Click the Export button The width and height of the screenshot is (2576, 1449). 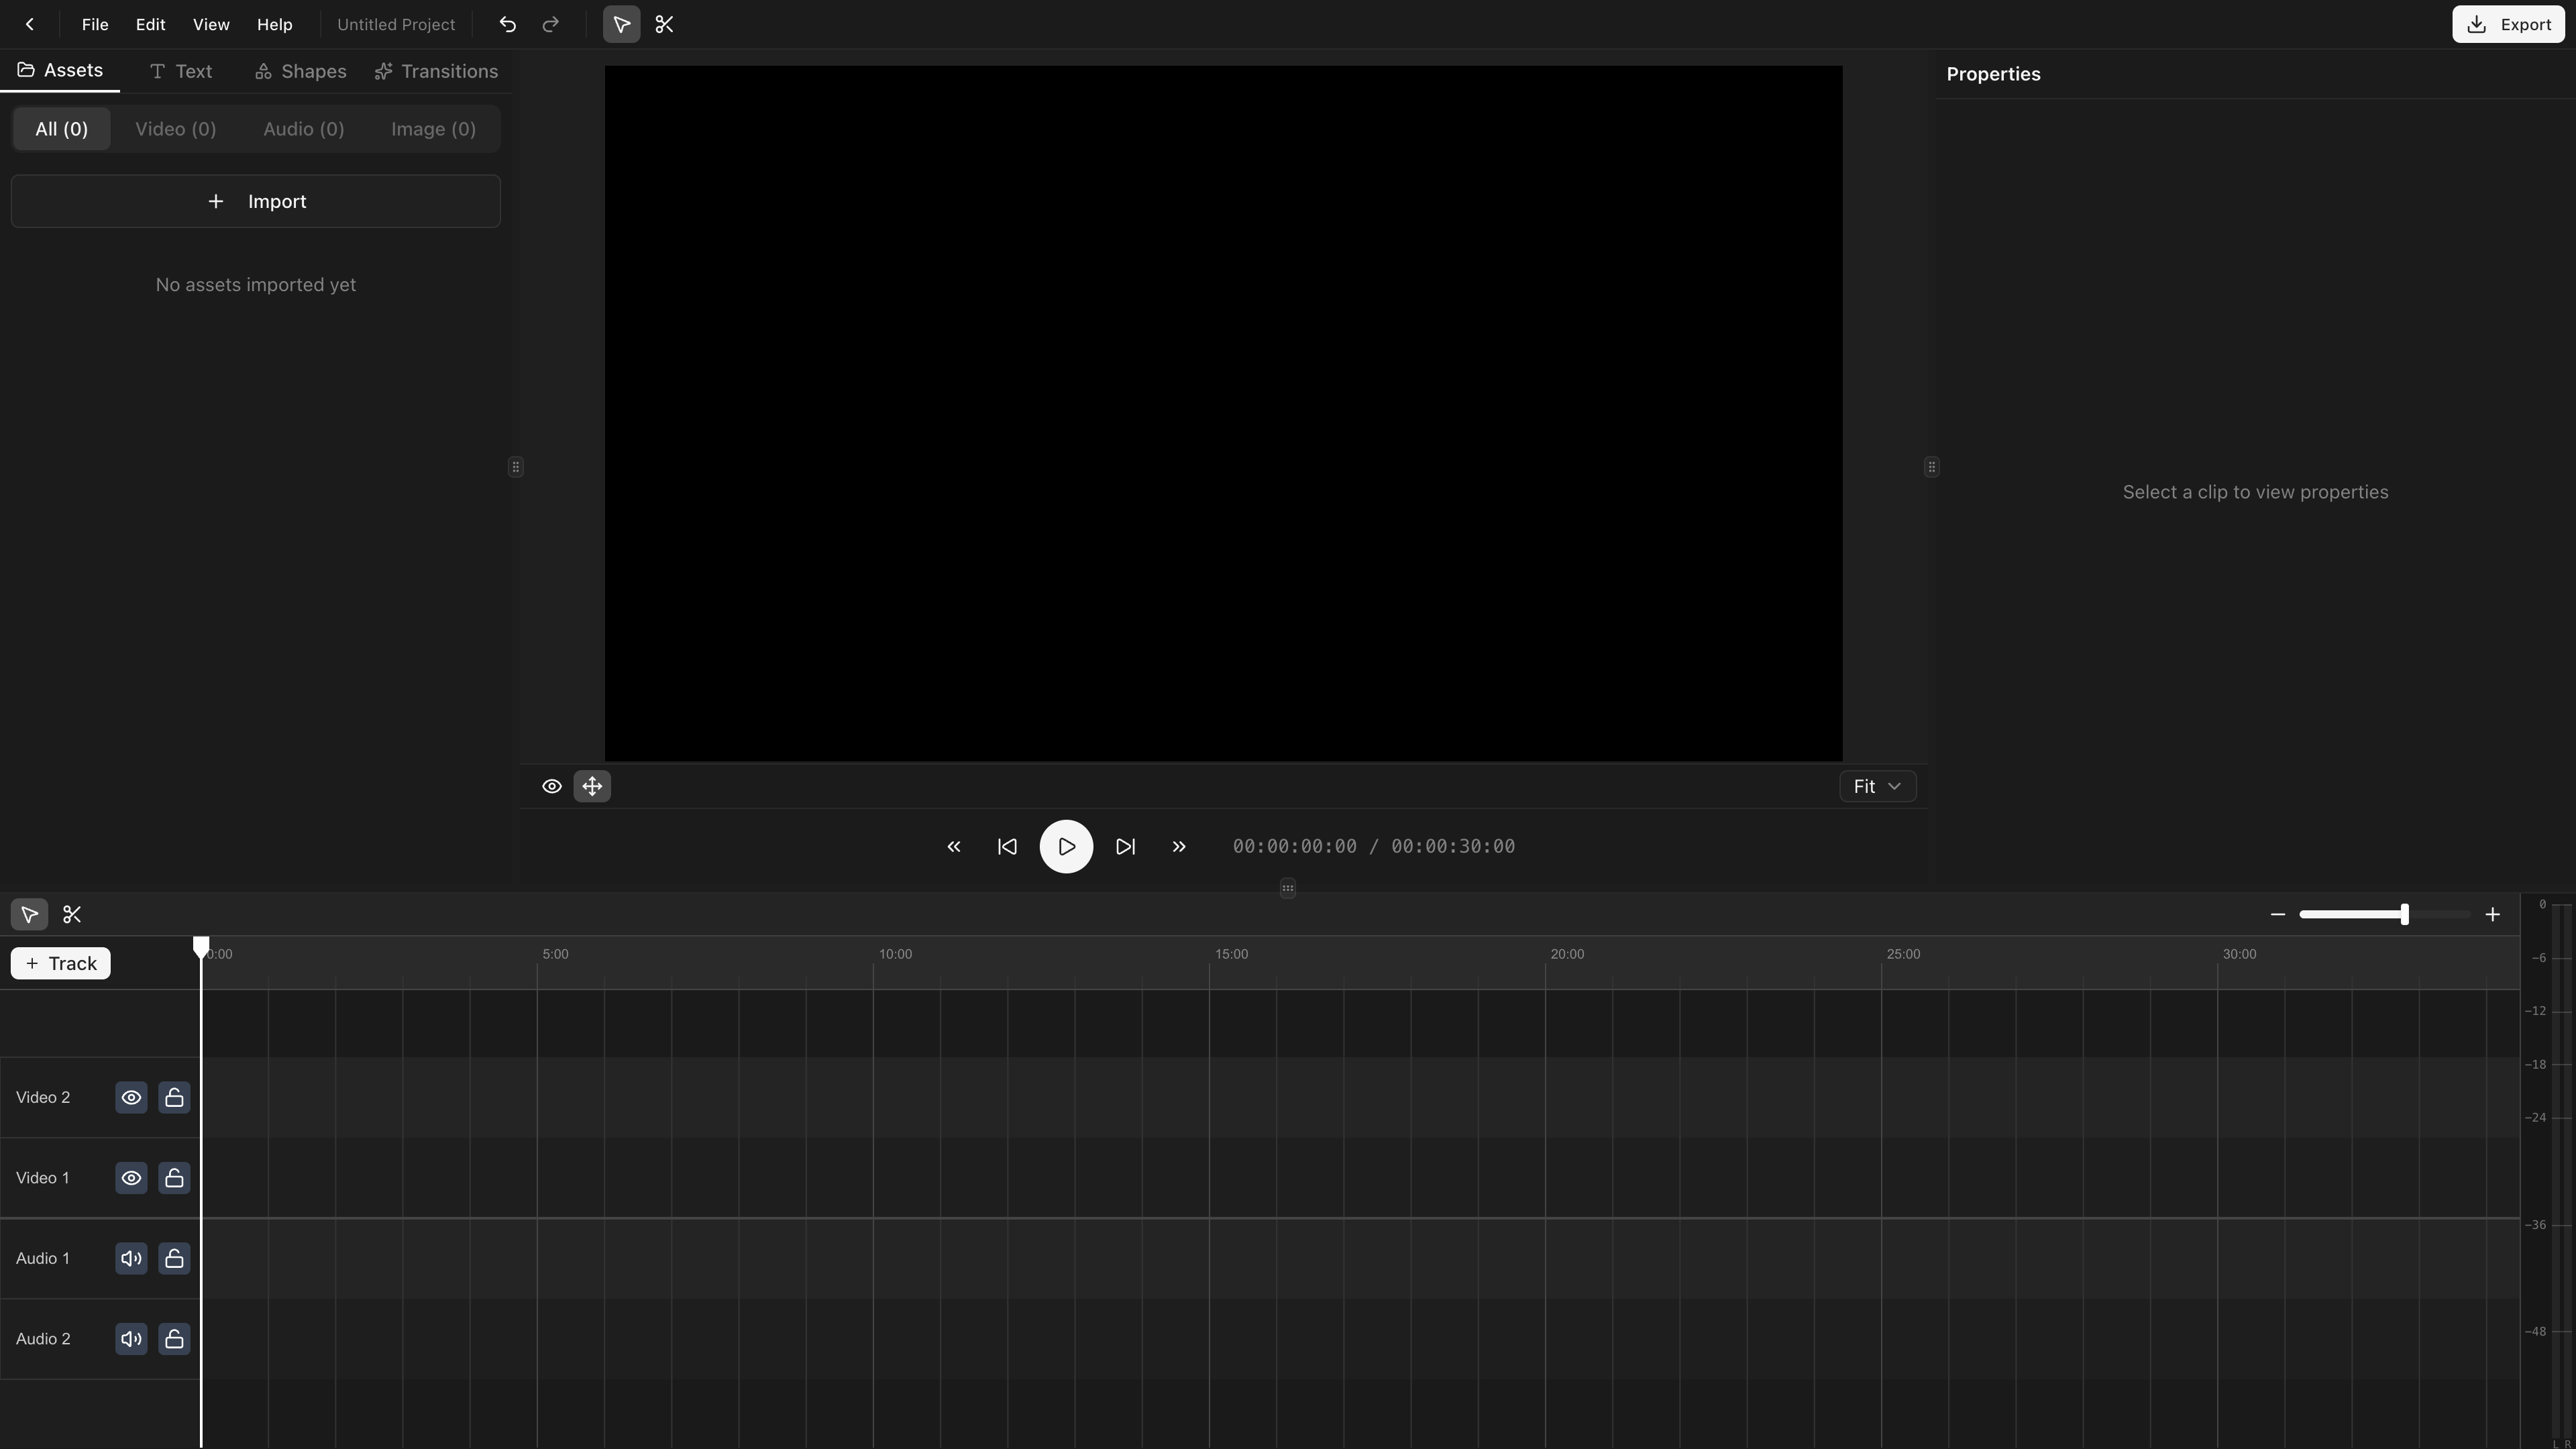point(2508,24)
